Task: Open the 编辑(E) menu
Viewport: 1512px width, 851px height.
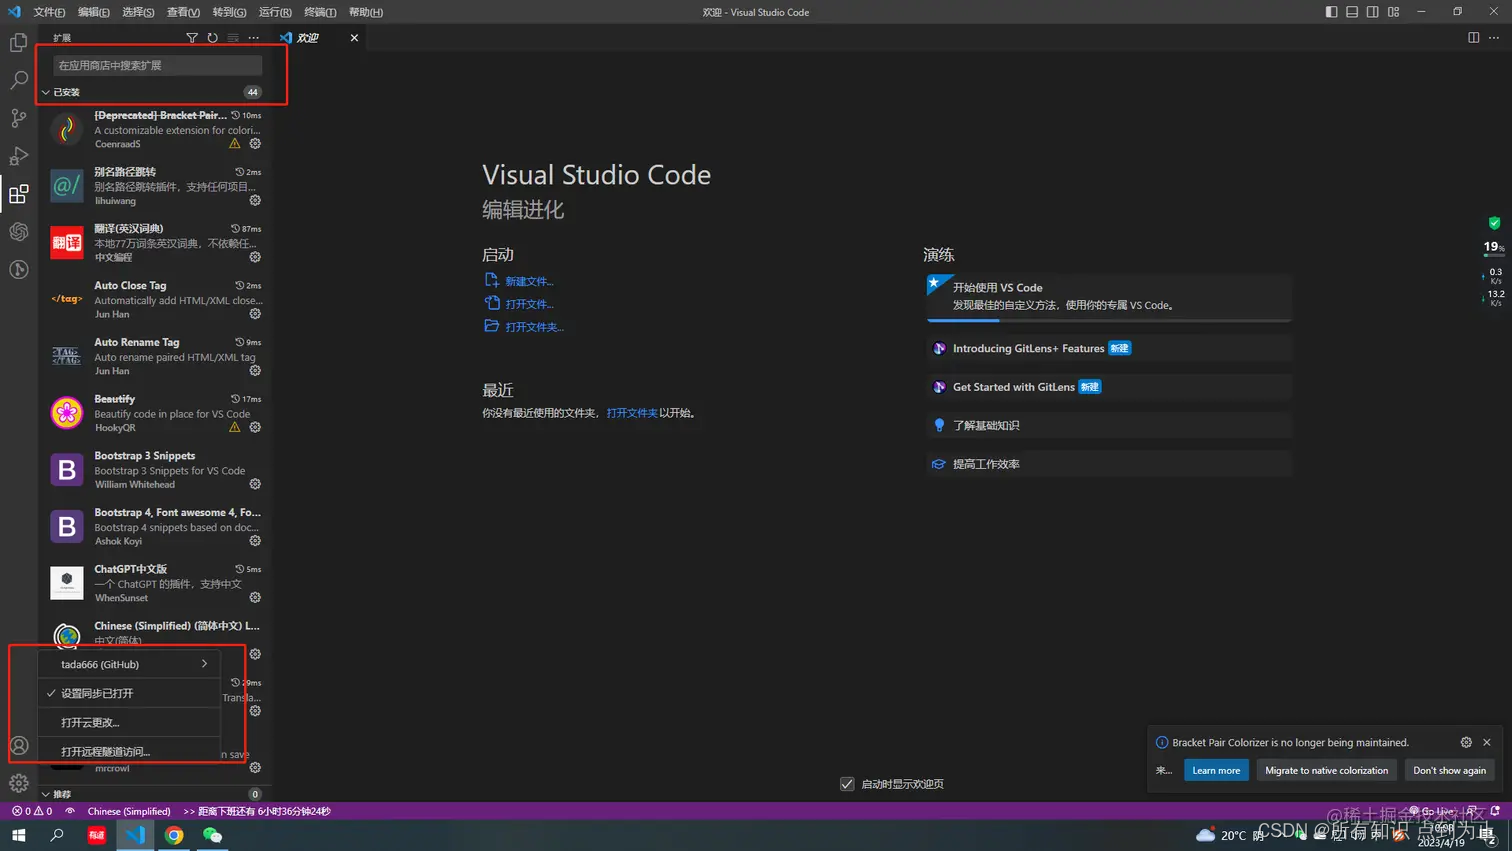Action: click(x=94, y=12)
